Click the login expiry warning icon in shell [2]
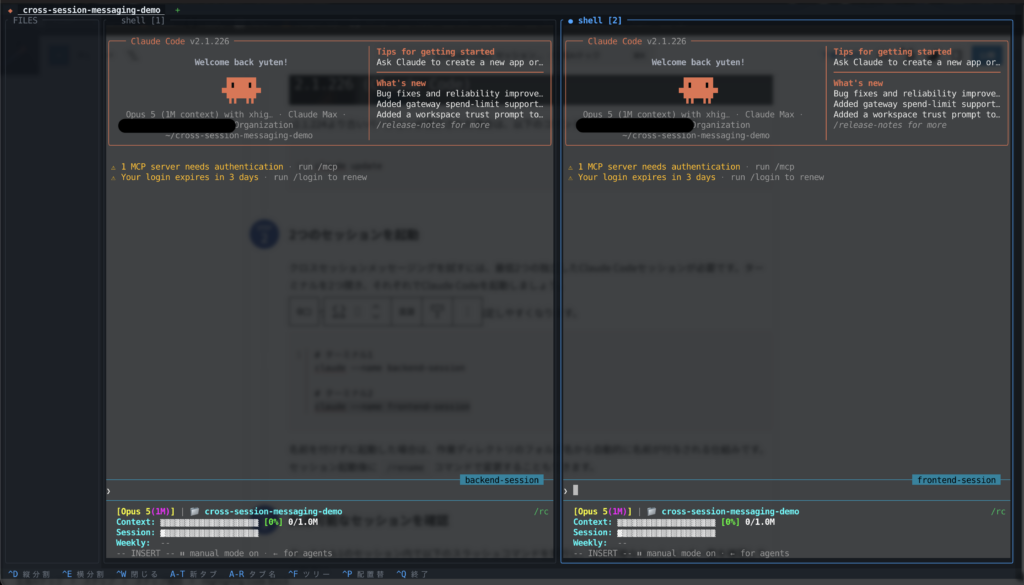The height and width of the screenshot is (585, 1024). tap(570, 178)
